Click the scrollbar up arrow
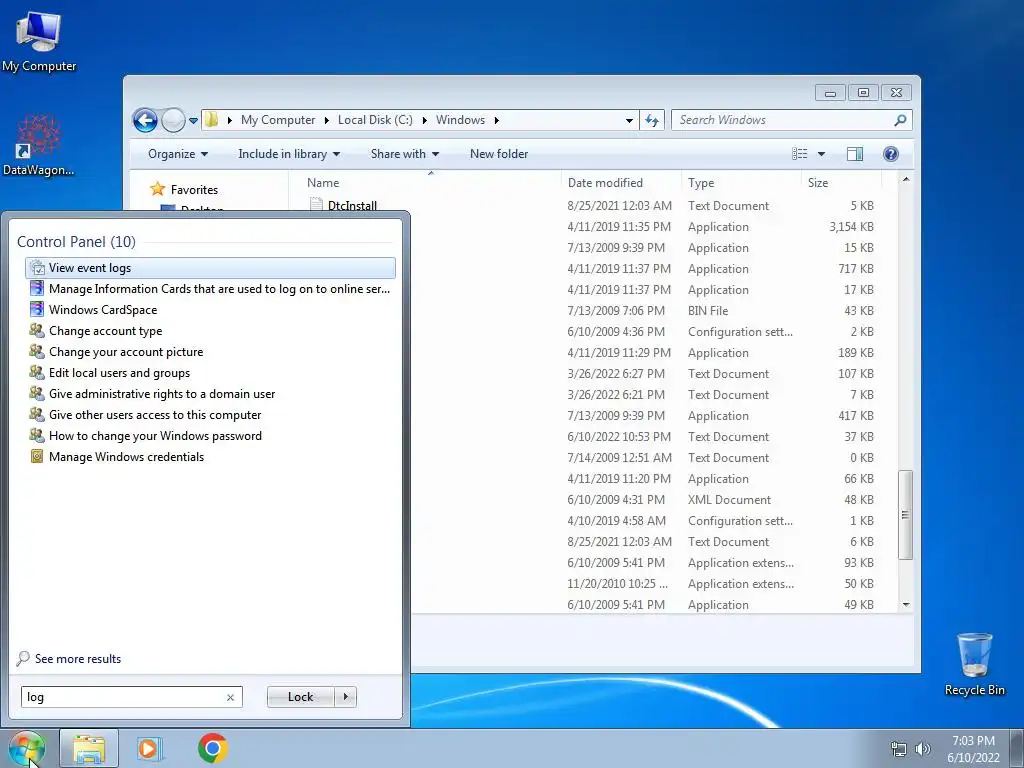 click(906, 179)
